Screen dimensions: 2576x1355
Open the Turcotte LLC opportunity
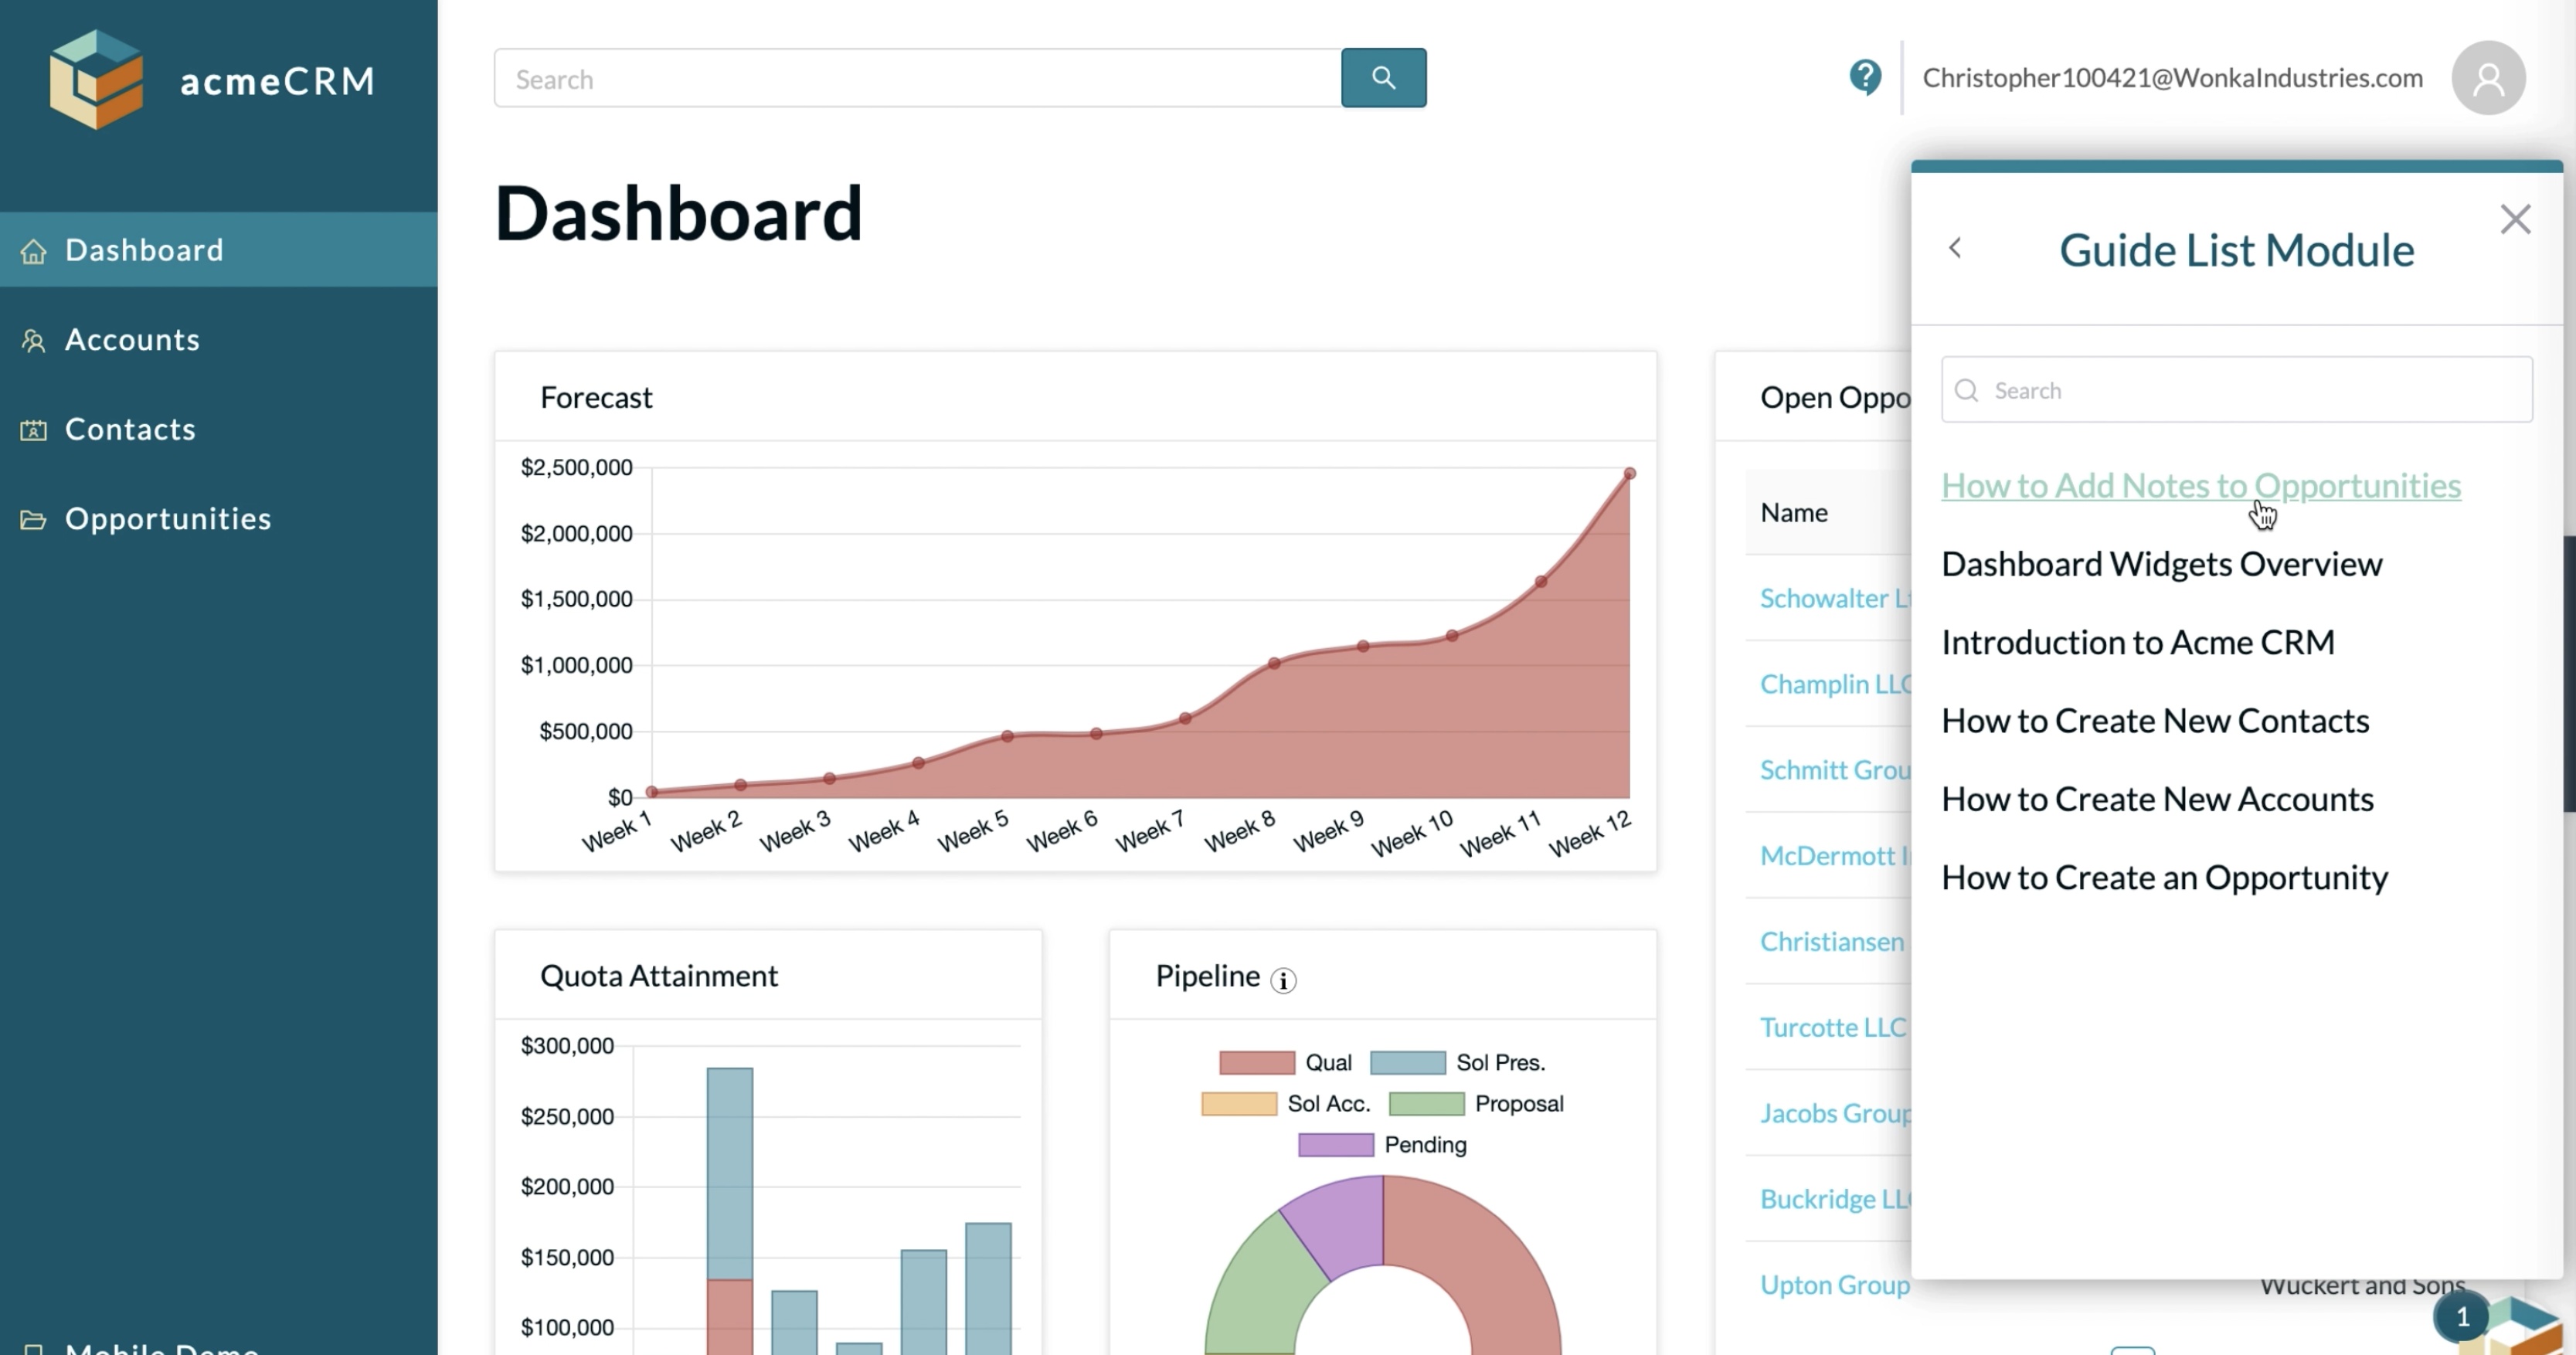[x=1832, y=1027]
